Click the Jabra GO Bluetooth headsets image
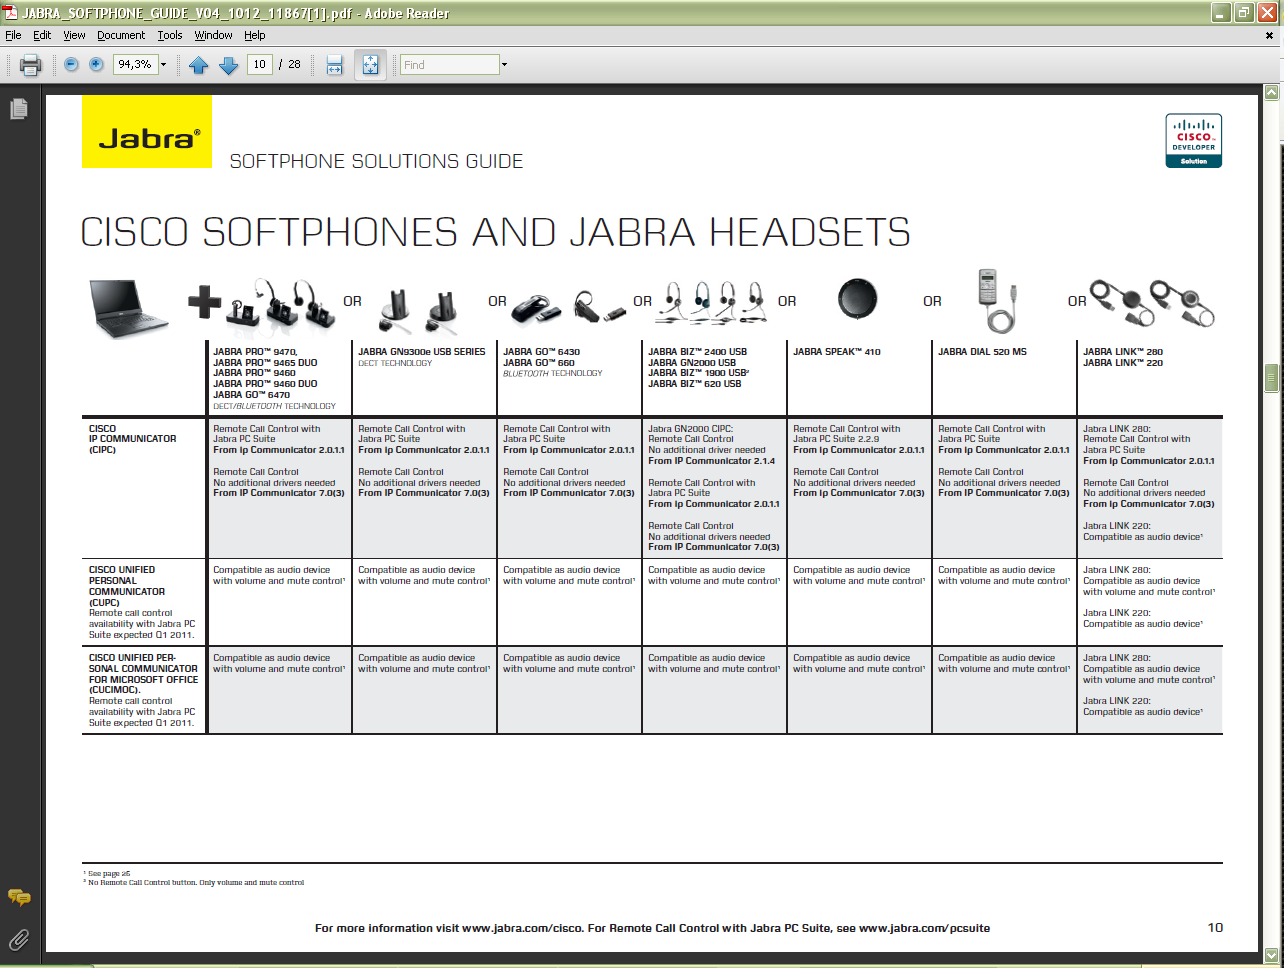 [569, 307]
